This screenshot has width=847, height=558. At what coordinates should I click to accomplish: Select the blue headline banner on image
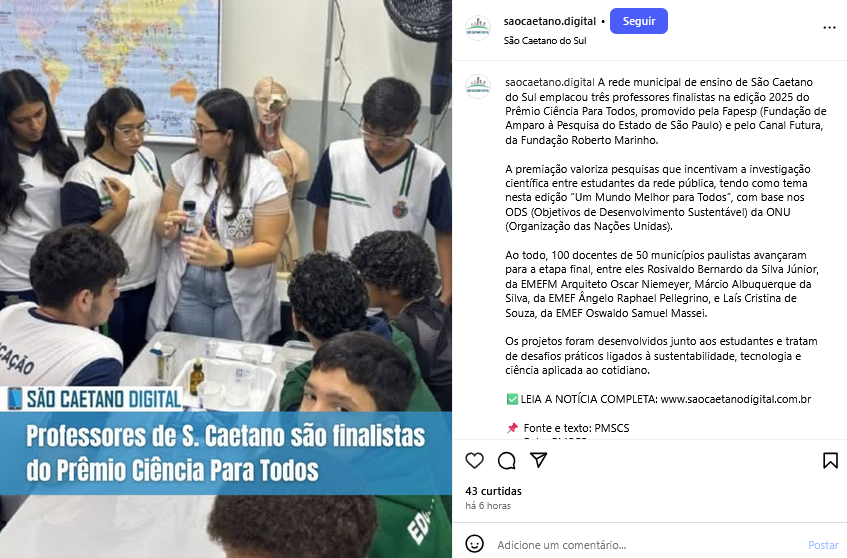tap(226, 453)
